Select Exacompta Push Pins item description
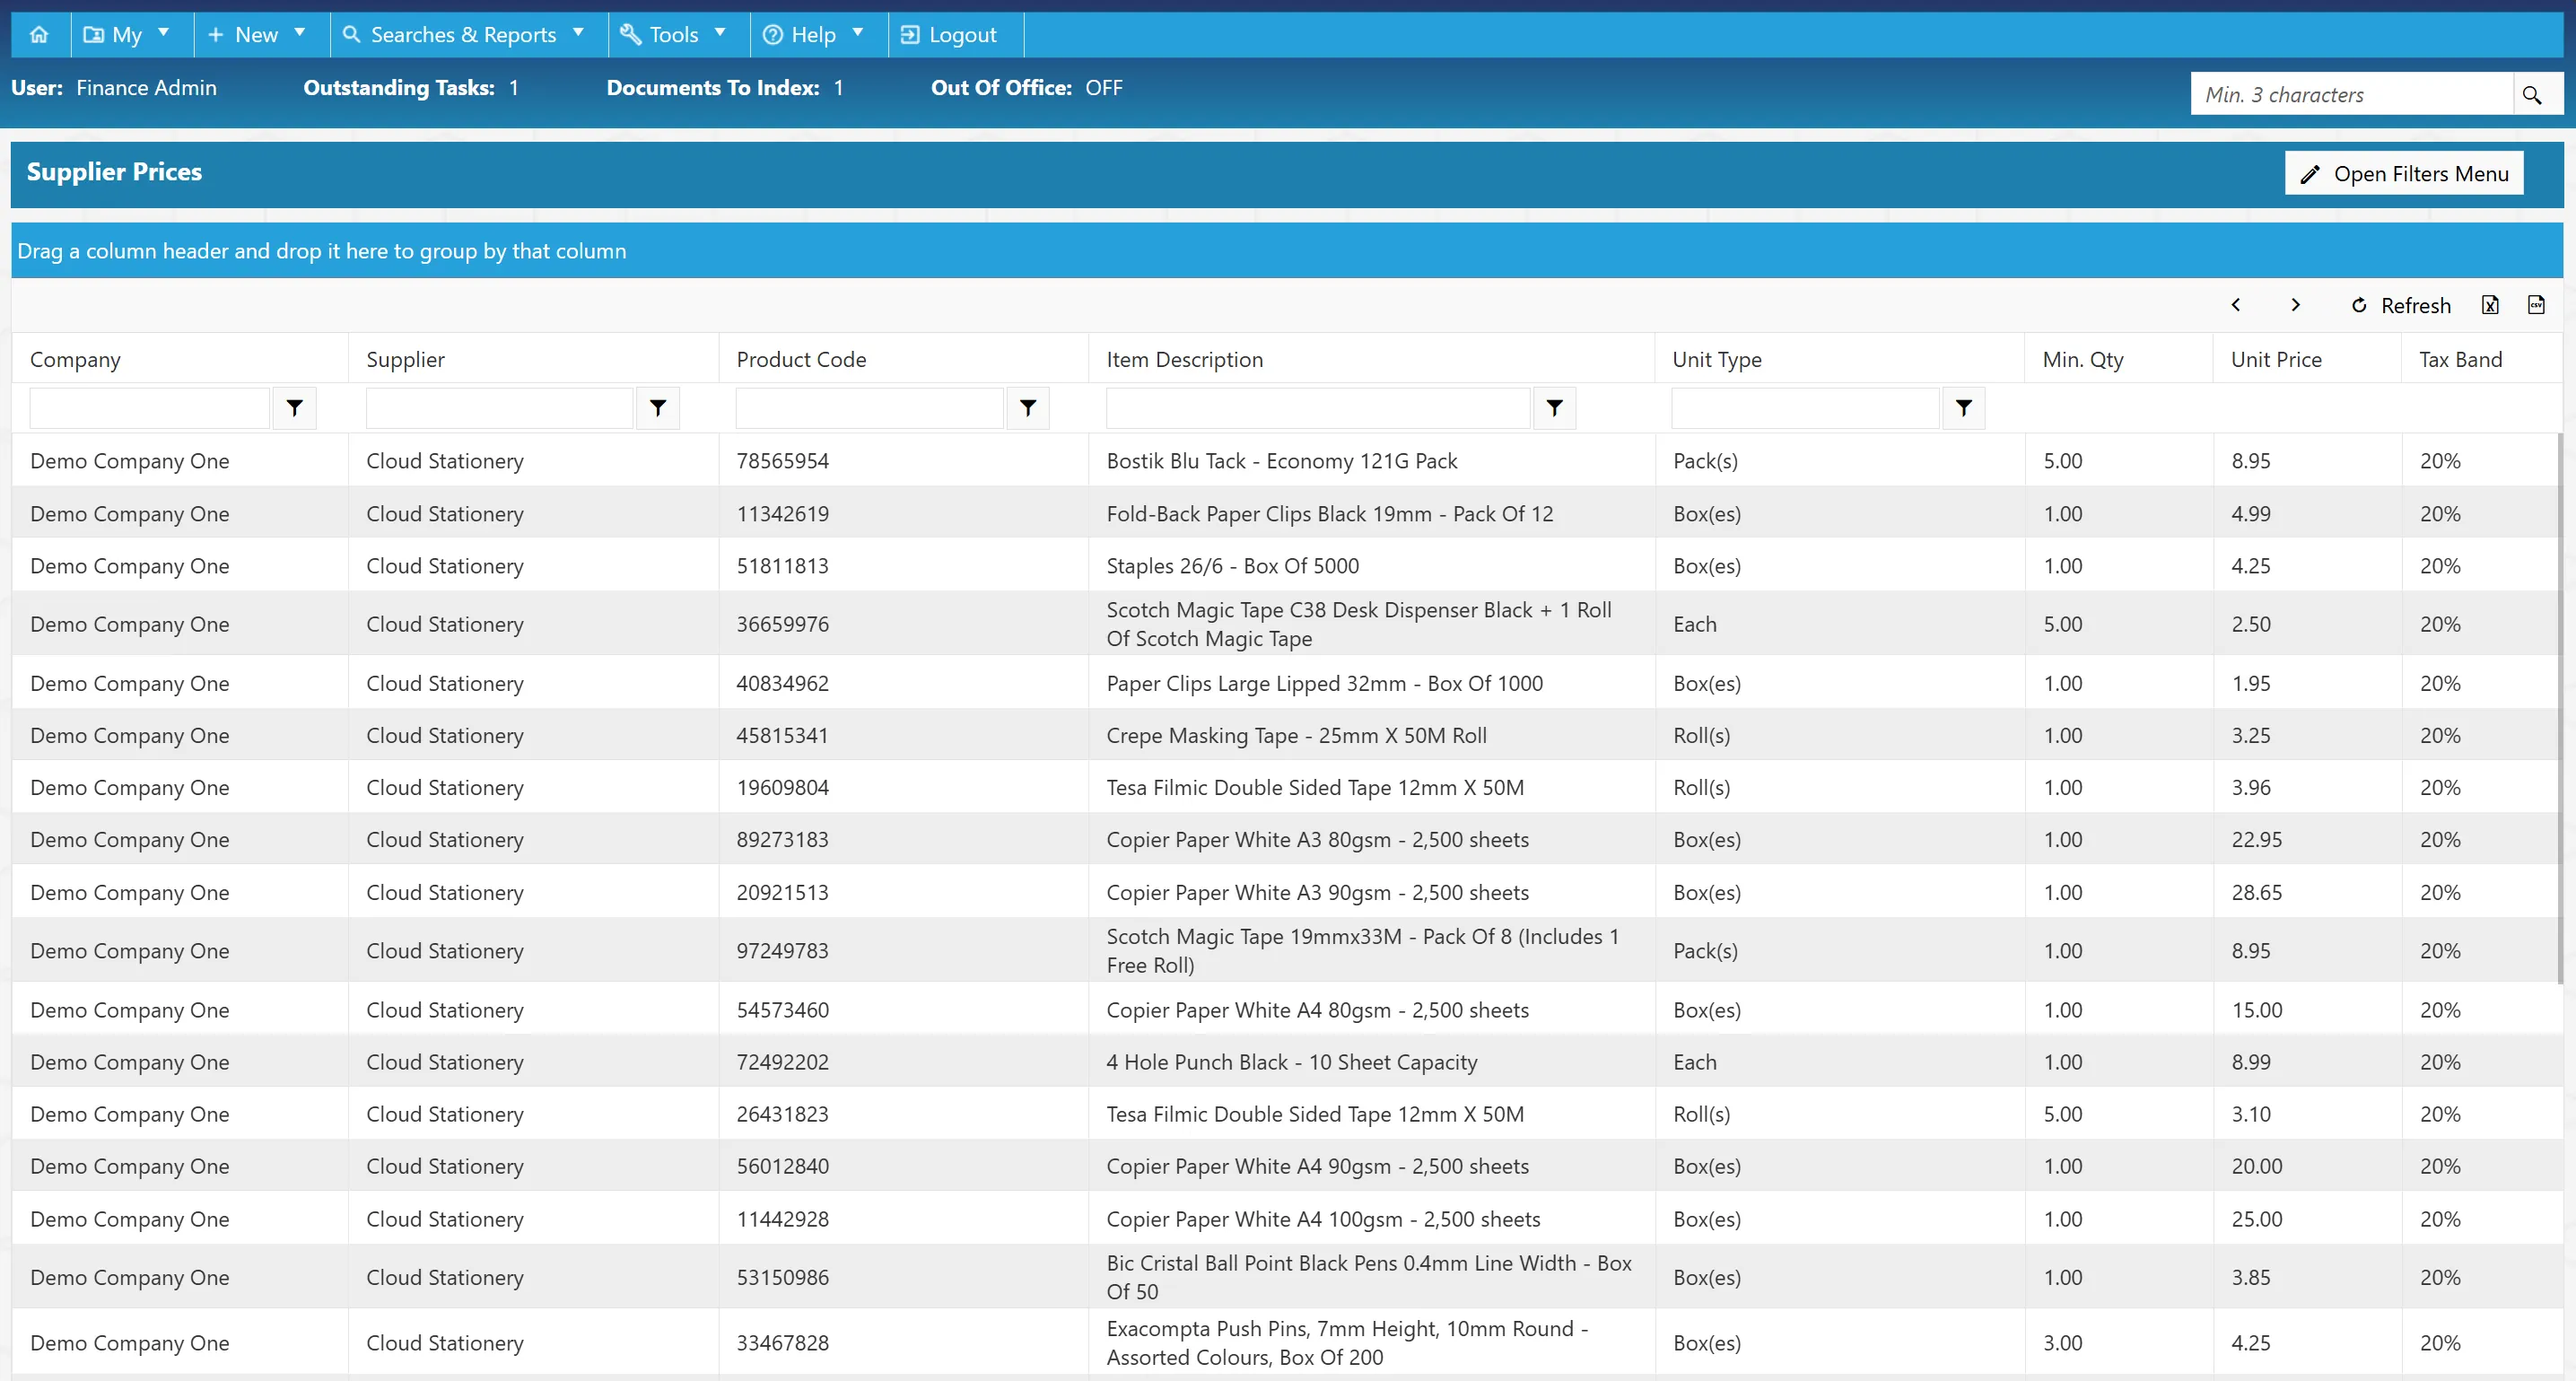 click(1346, 1343)
